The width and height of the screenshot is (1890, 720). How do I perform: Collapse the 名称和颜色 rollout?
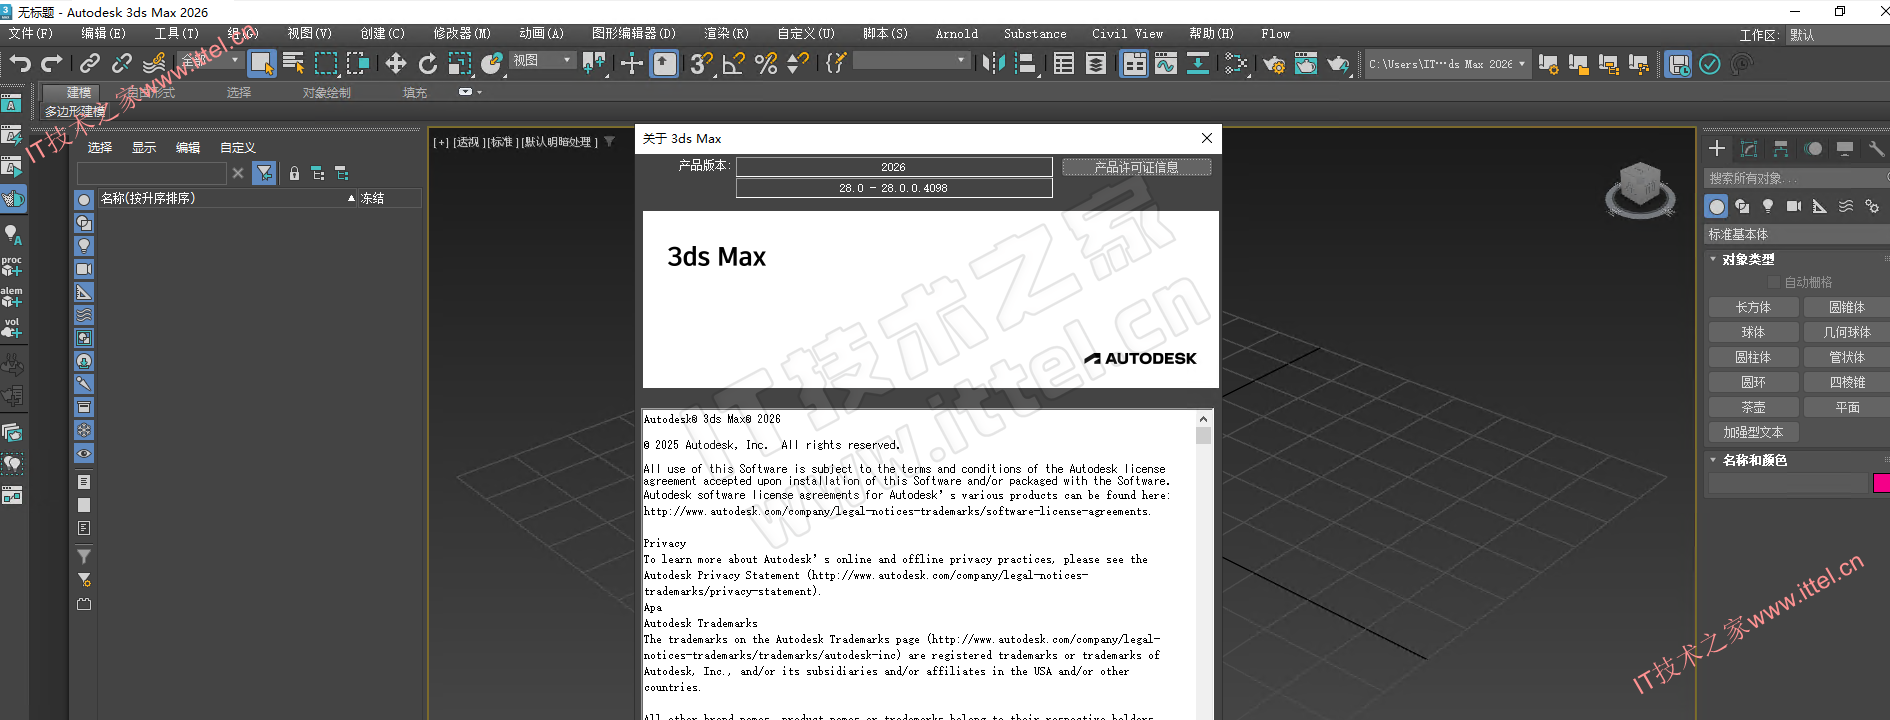pyautogui.click(x=1754, y=460)
